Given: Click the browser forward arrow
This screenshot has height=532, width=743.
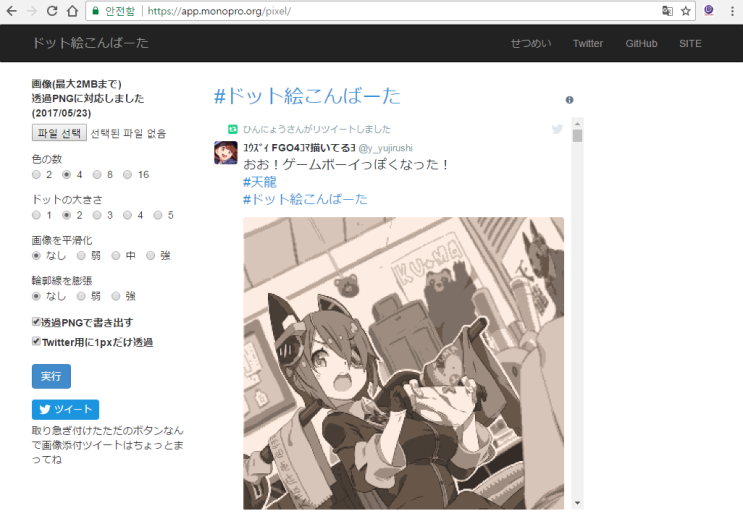Looking at the screenshot, I should point(32,11).
